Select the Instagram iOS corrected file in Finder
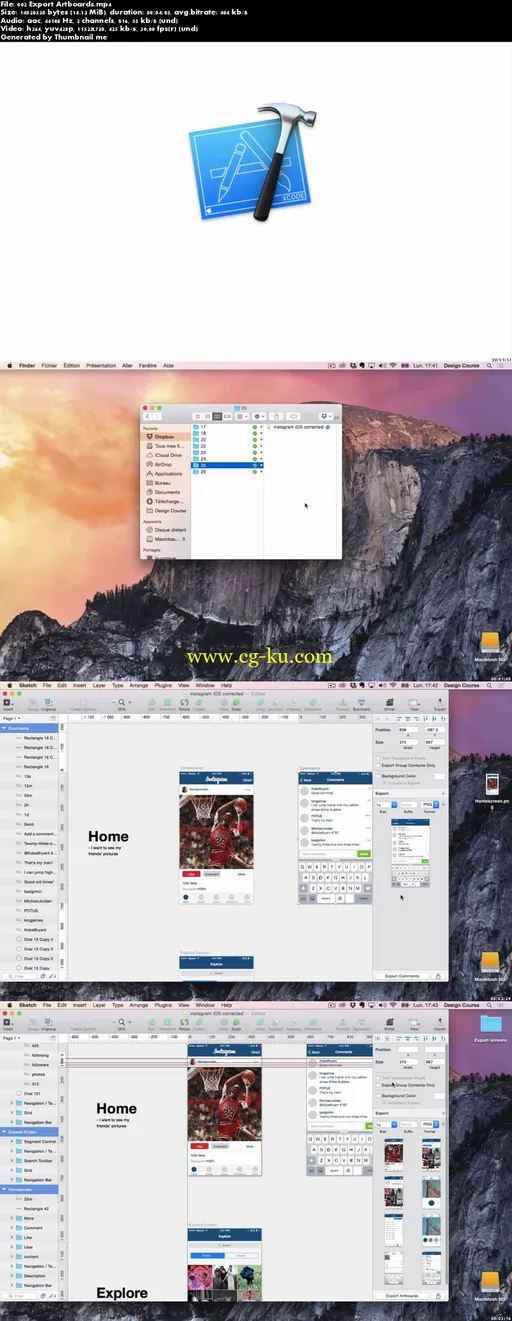Viewport: 512px width, 1321px height. (300, 427)
